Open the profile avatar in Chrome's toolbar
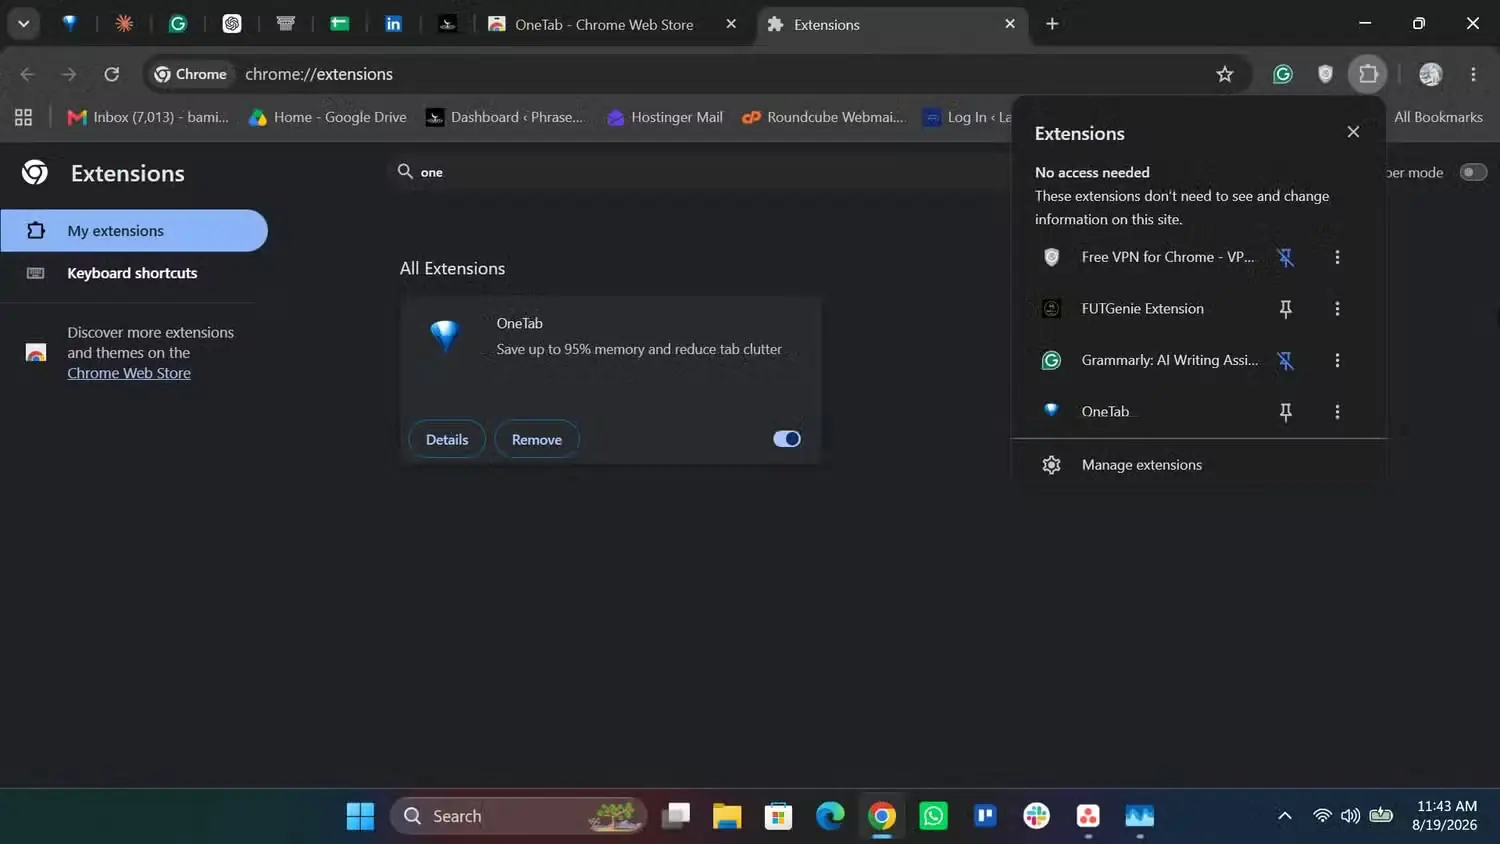This screenshot has width=1500, height=844. point(1431,74)
